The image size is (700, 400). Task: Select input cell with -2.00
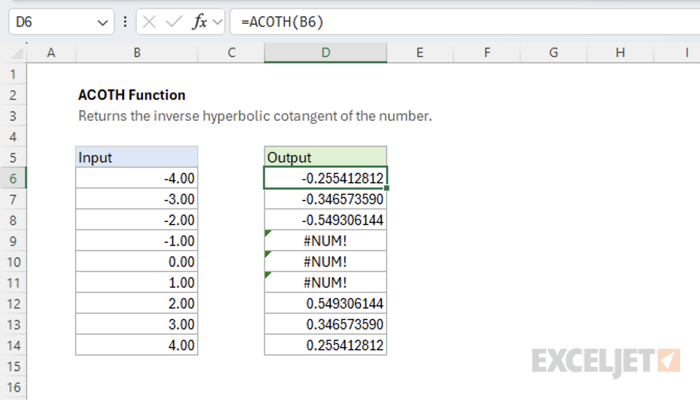coord(137,220)
